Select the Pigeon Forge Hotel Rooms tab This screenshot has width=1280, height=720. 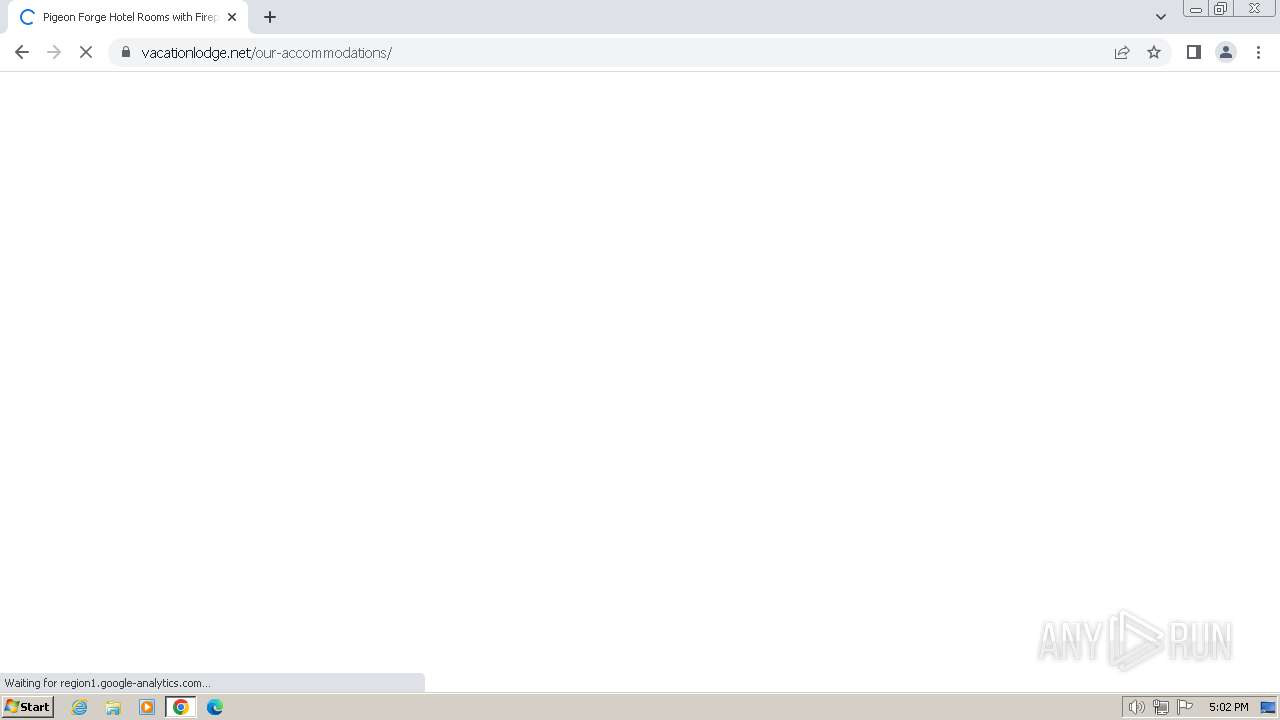pyautogui.click(x=128, y=17)
